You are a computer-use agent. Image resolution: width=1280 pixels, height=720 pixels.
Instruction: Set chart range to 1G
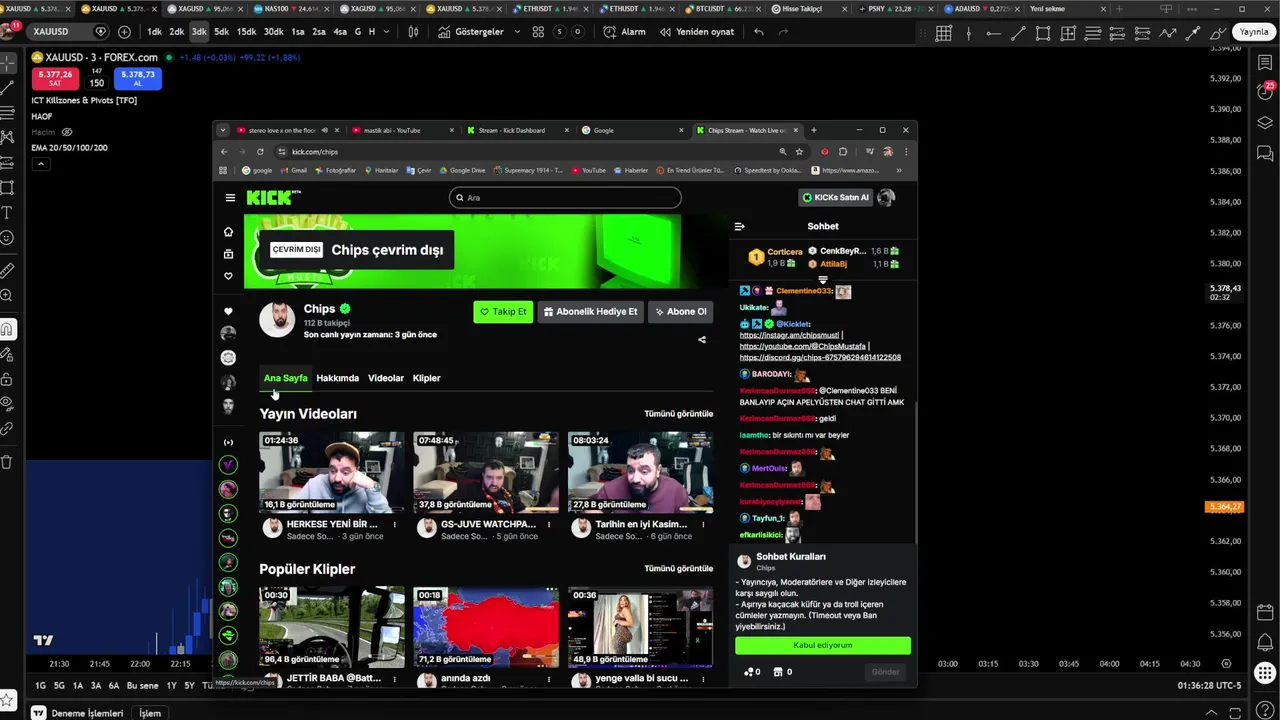click(40, 686)
